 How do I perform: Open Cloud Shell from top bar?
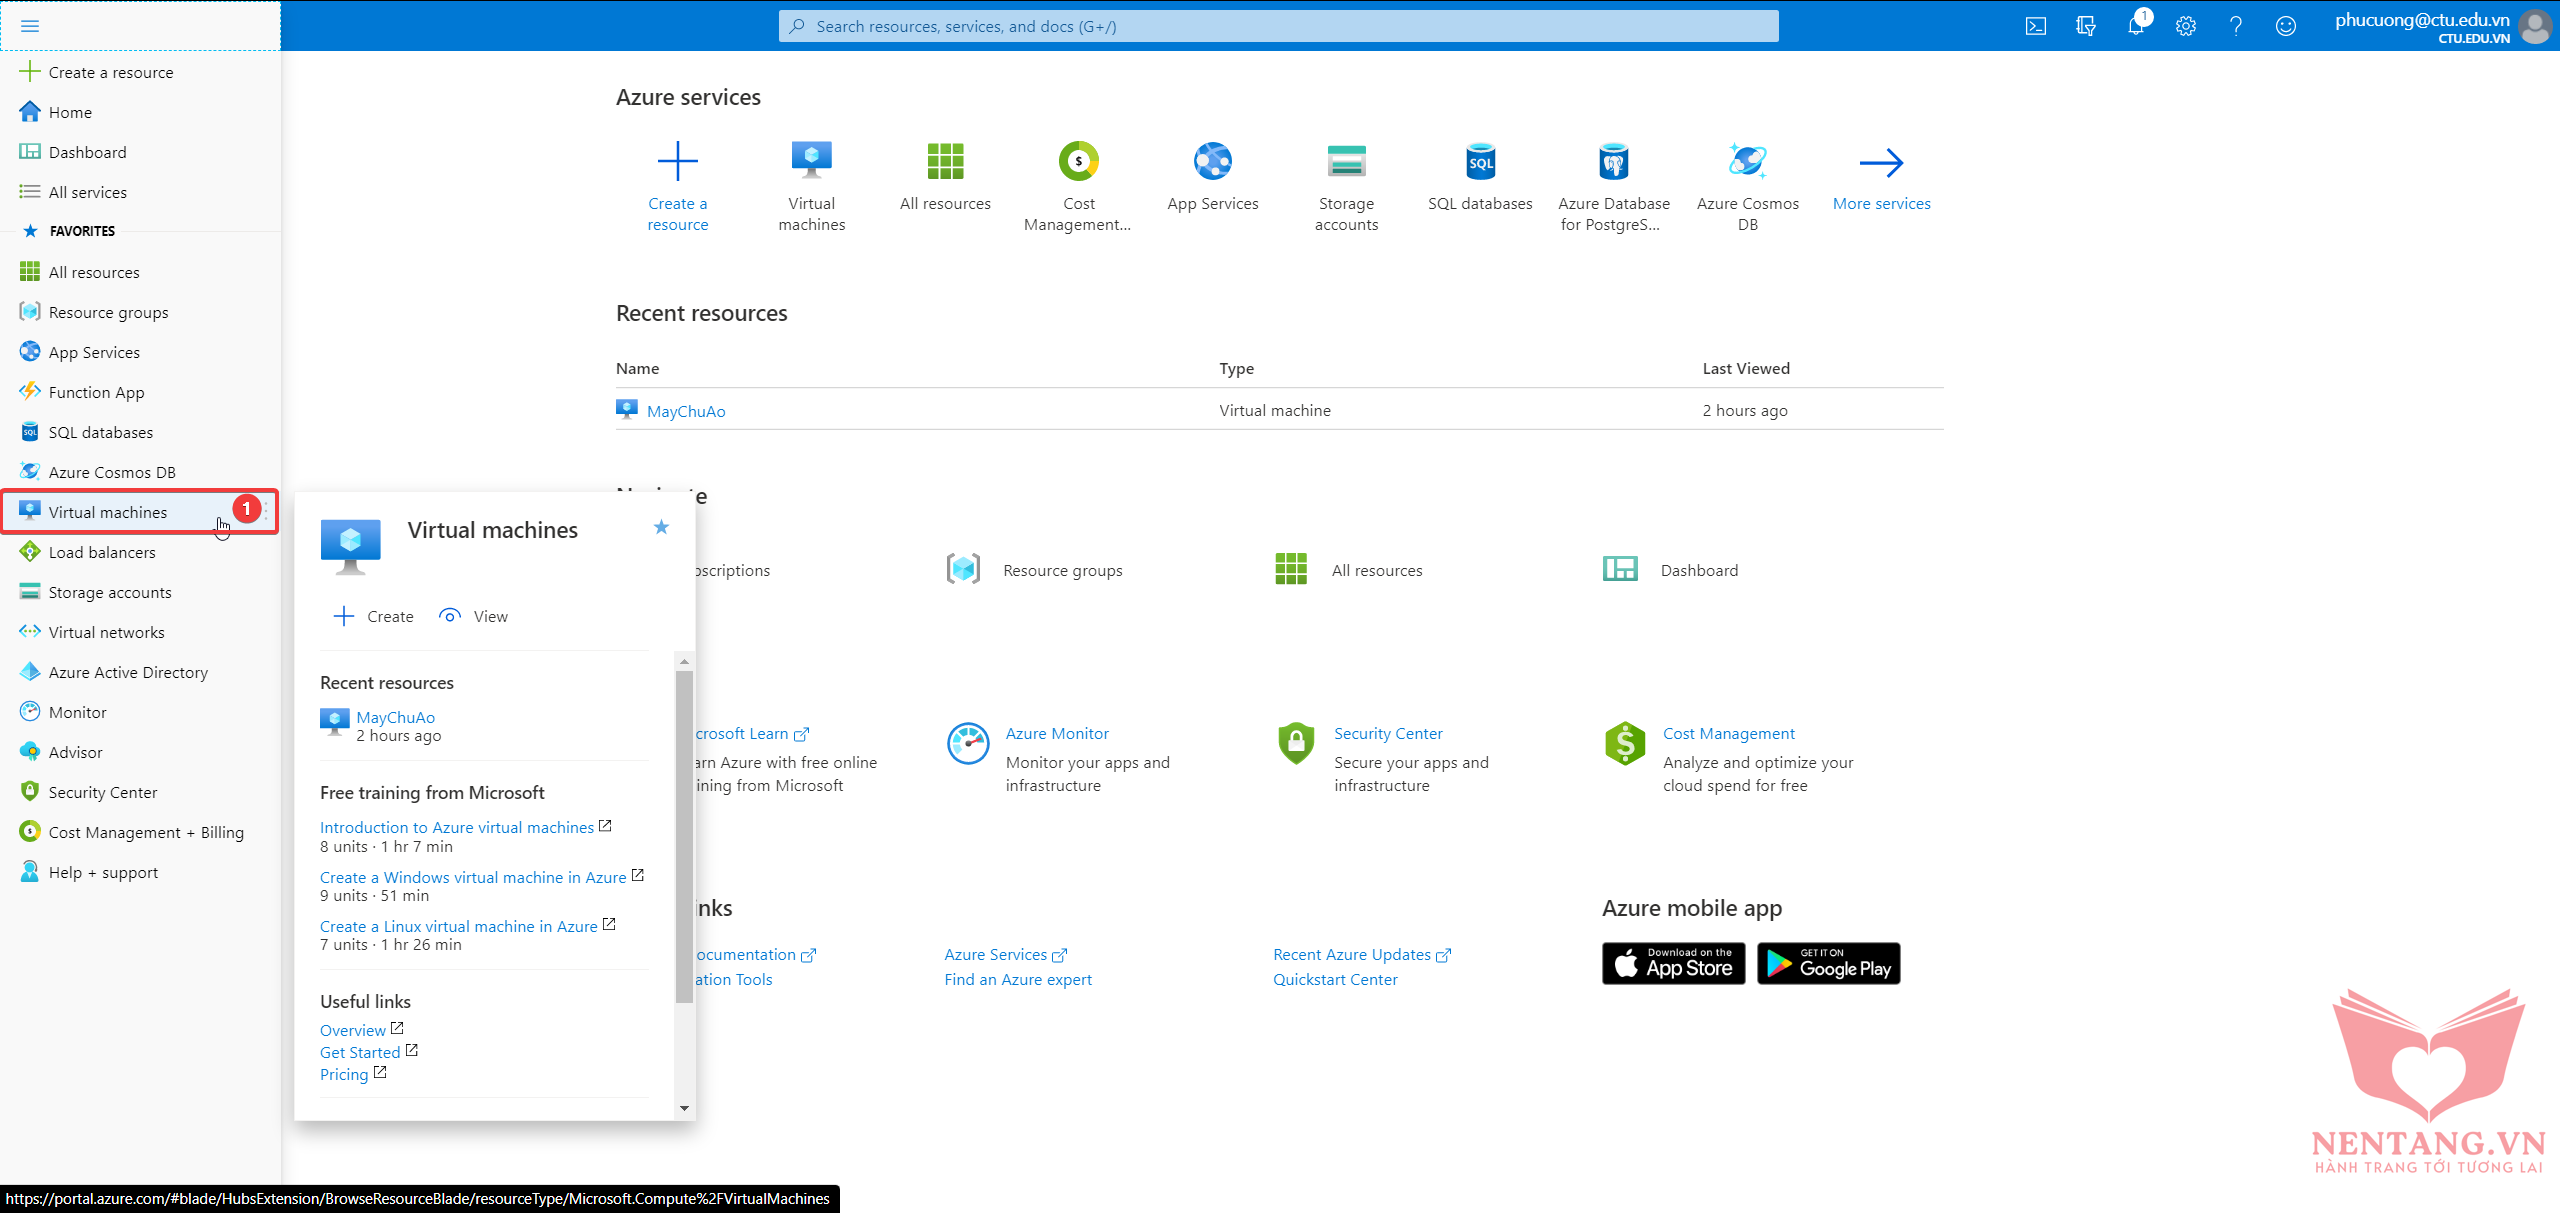(2035, 26)
